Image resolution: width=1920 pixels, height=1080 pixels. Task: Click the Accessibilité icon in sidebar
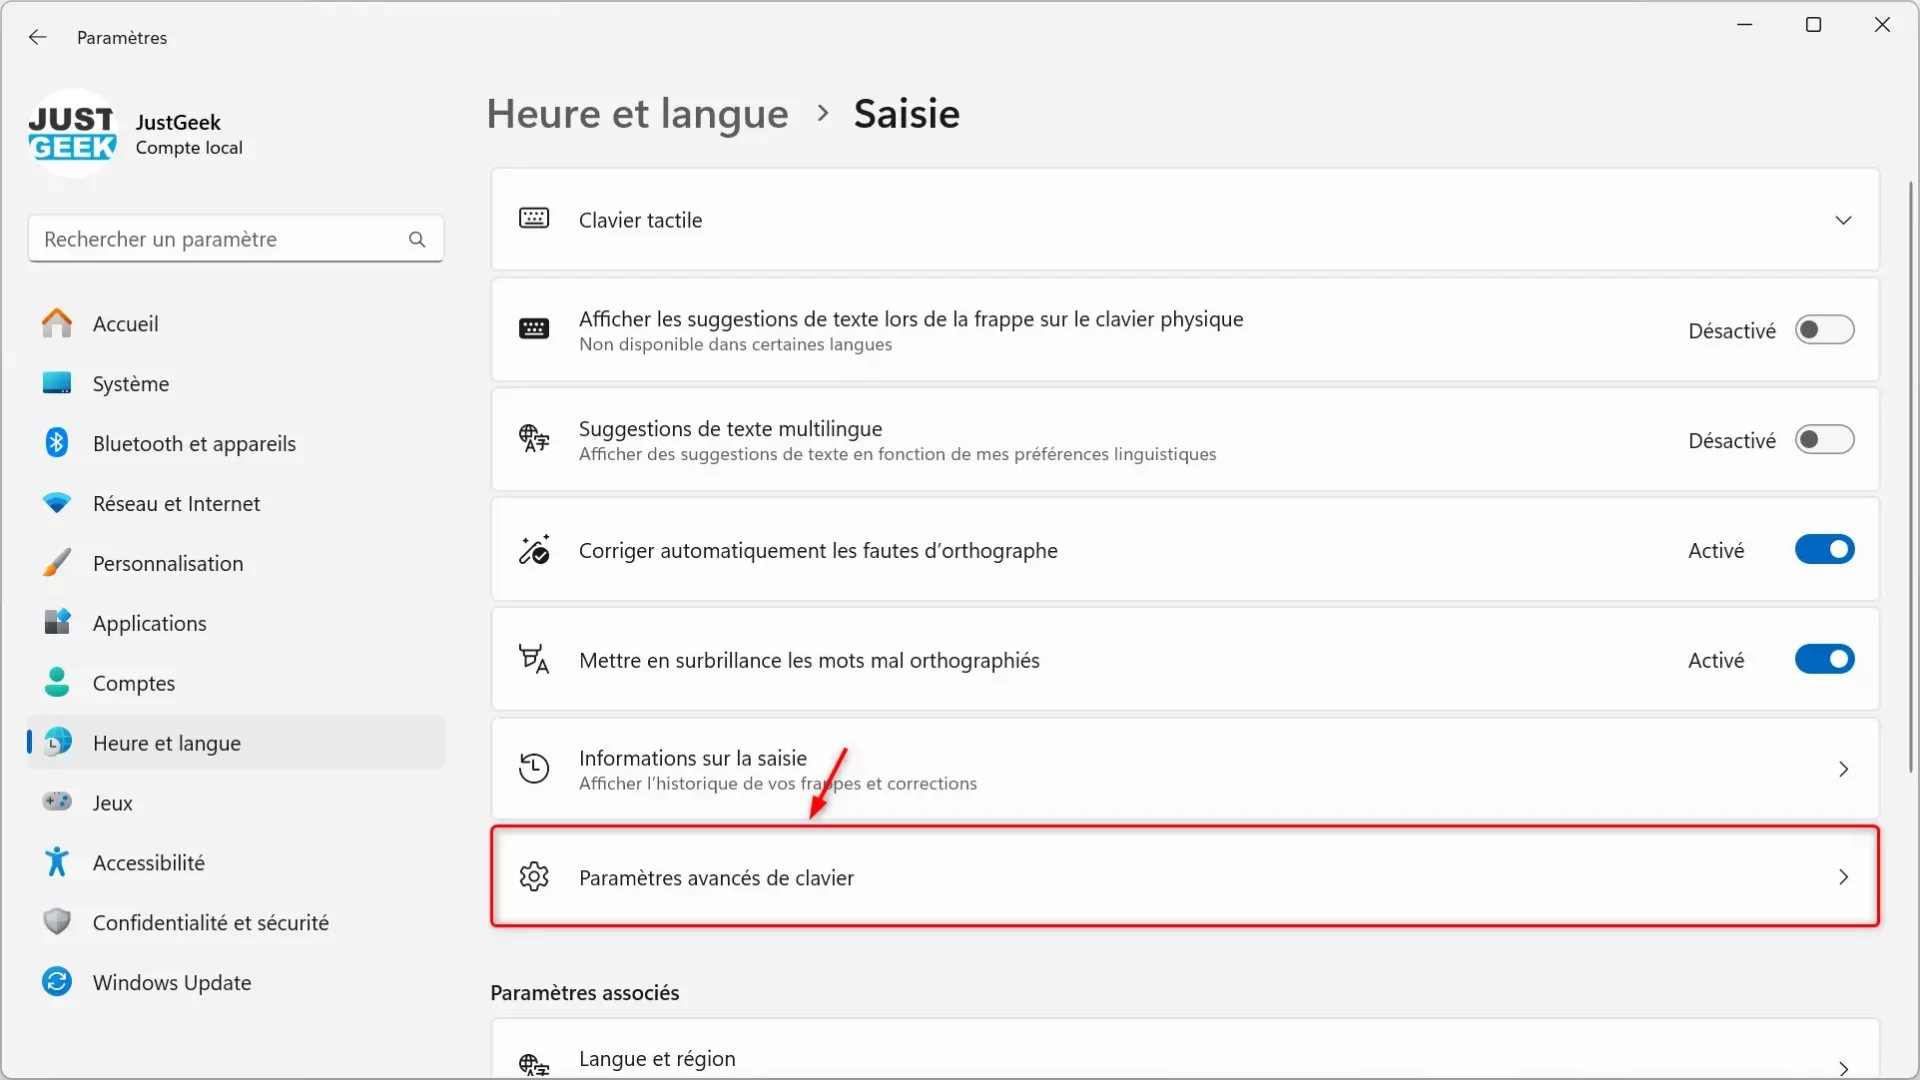tap(55, 861)
